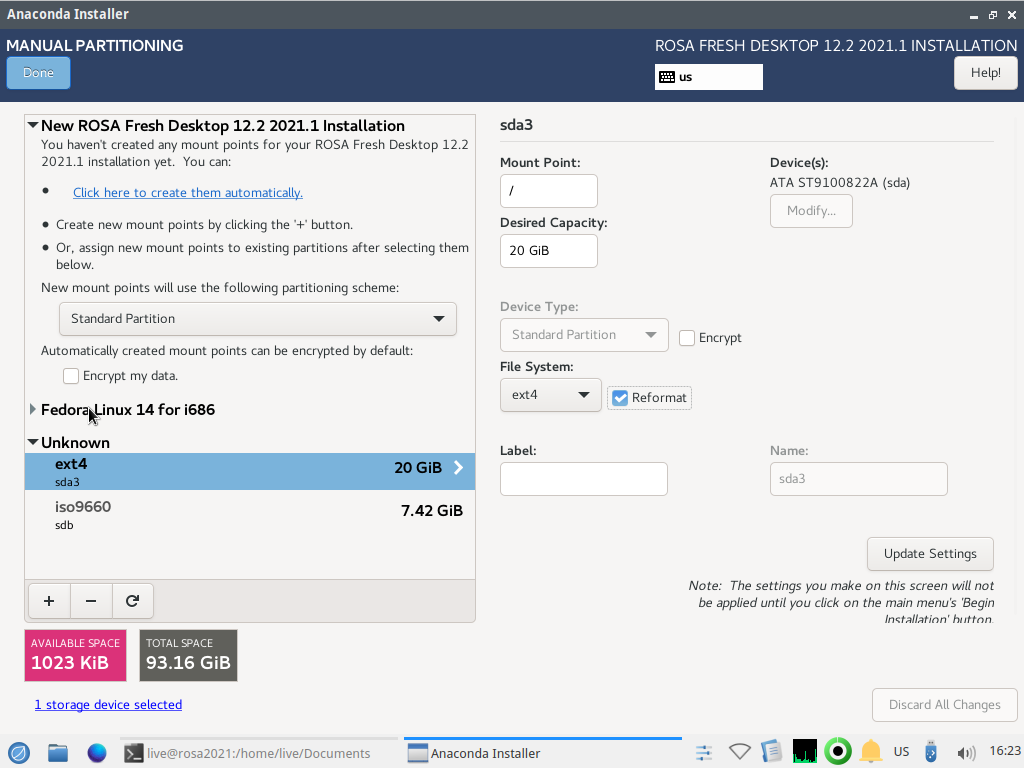Screen dimensions: 1024x768
Task: Click the link to create mount points automatically
Action: (188, 193)
